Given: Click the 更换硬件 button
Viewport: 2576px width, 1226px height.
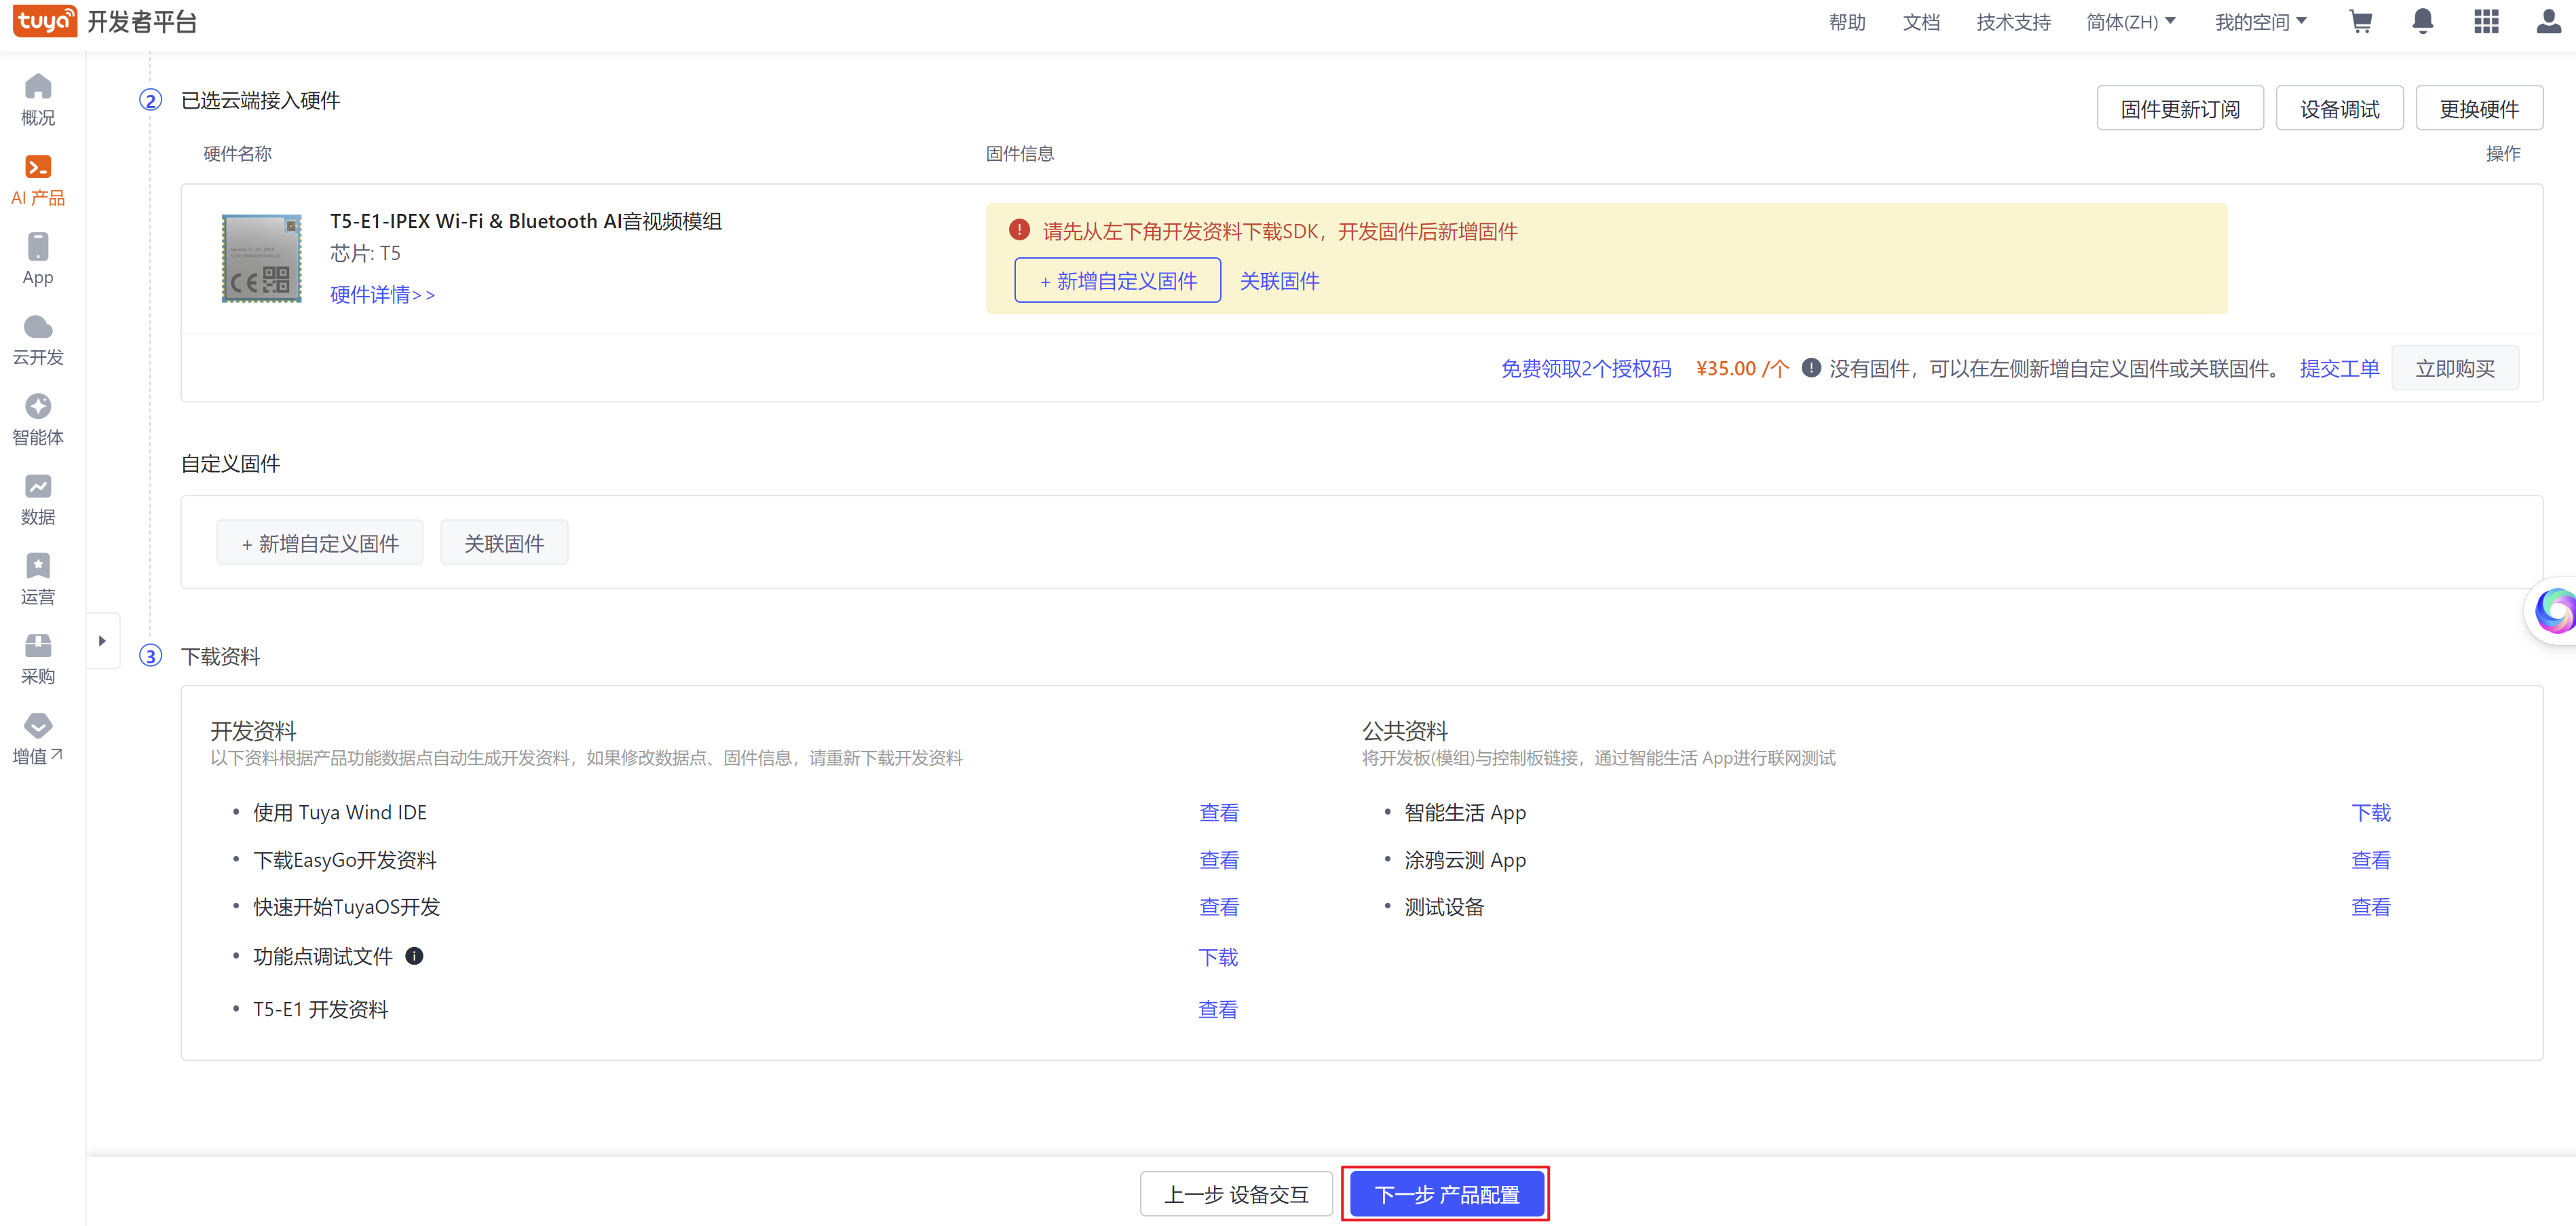Looking at the screenshot, I should (x=2478, y=109).
